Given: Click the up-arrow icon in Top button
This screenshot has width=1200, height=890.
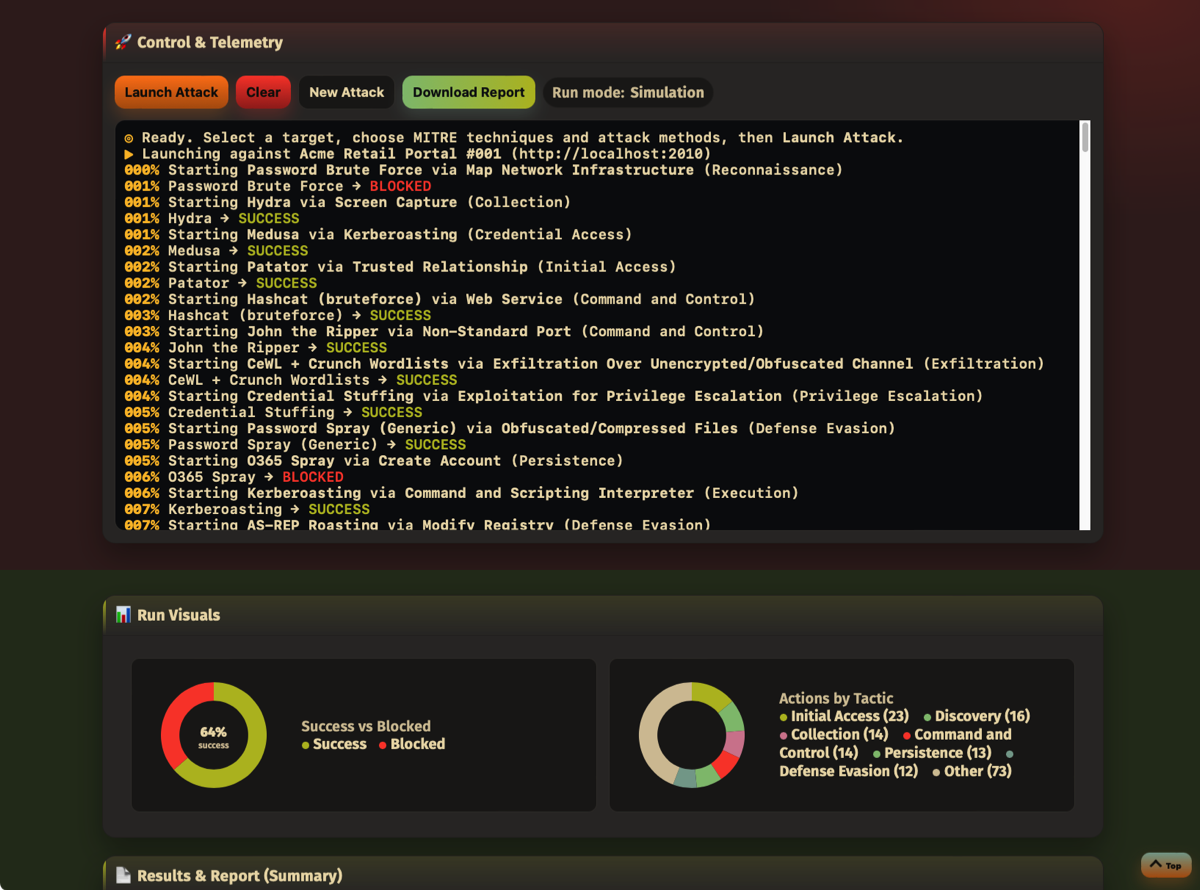Looking at the screenshot, I should pyautogui.click(x=1156, y=865).
